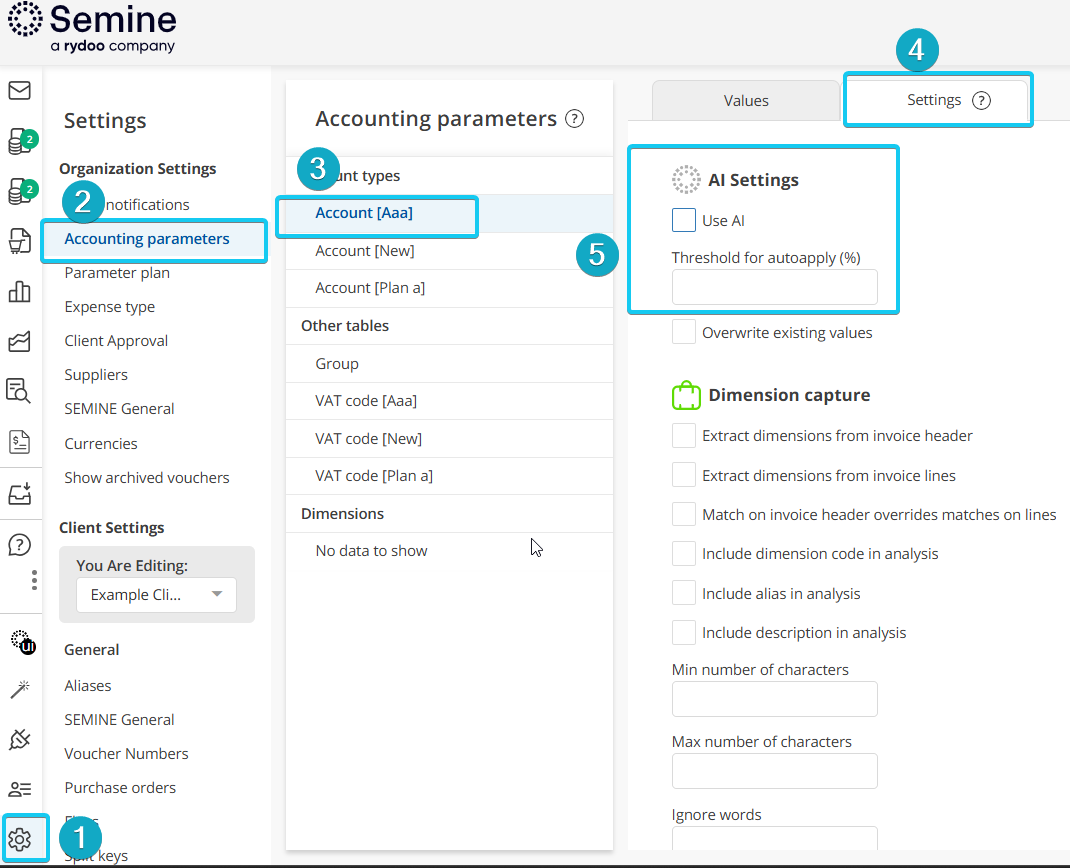
Task: Click the inbox download tray icon
Action: [x=19, y=492]
